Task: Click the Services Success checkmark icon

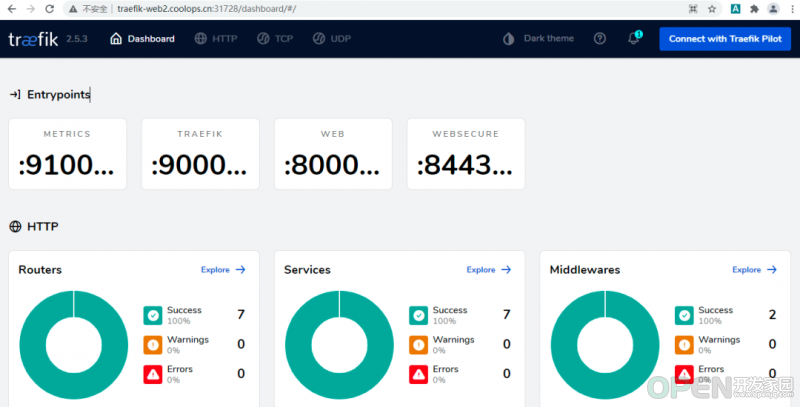Action: (x=418, y=316)
